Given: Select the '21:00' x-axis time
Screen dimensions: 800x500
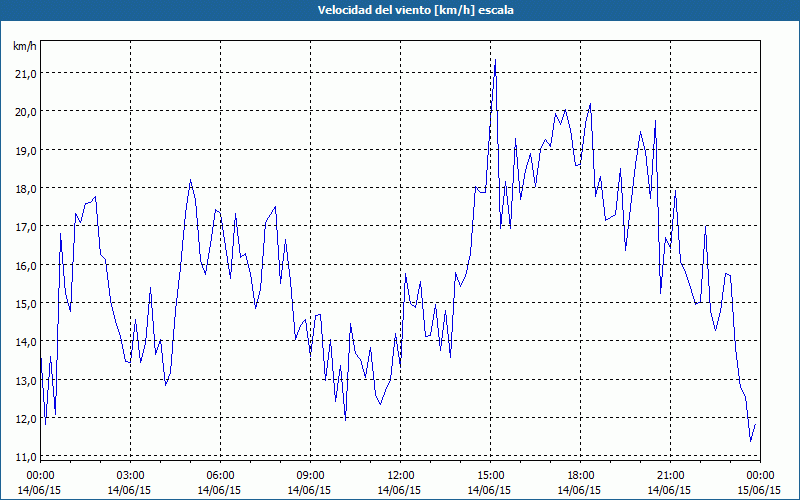Looking at the screenshot, I should [x=670, y=476].
